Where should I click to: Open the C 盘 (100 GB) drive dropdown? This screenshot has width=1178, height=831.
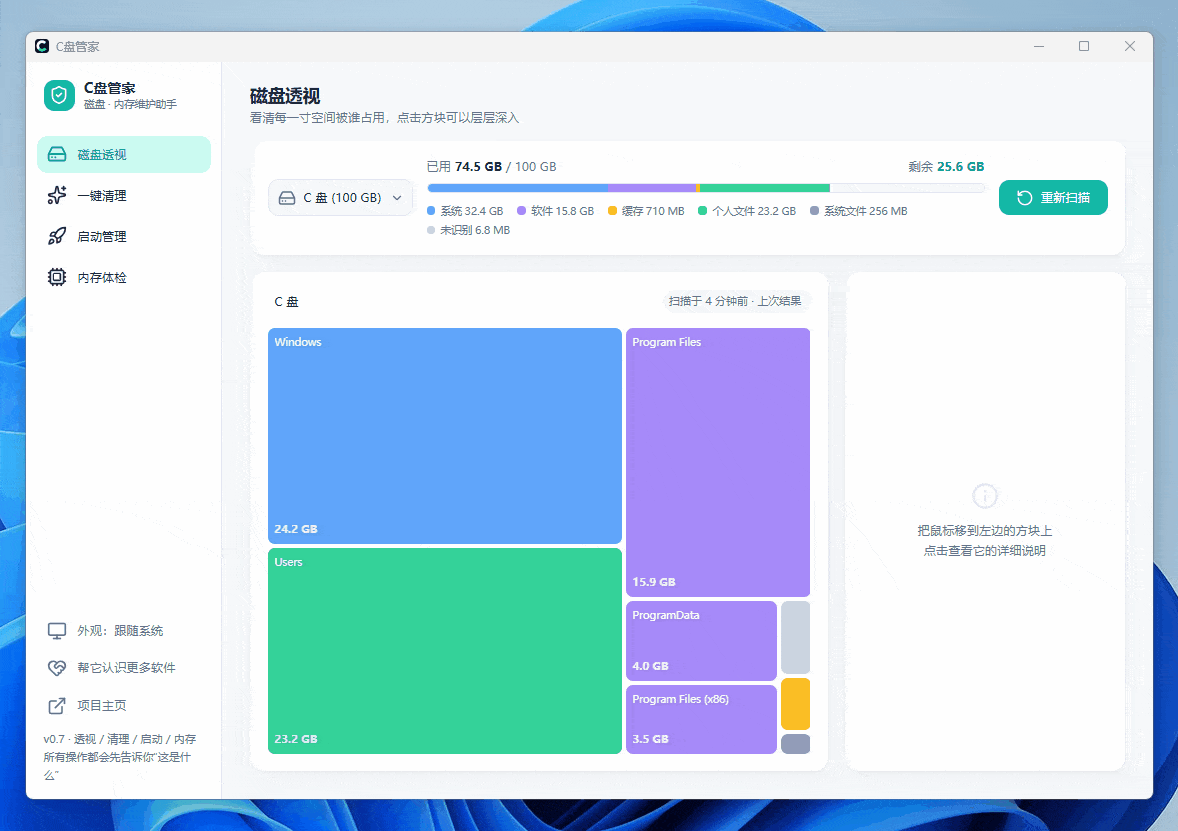[x=341, y=198]
